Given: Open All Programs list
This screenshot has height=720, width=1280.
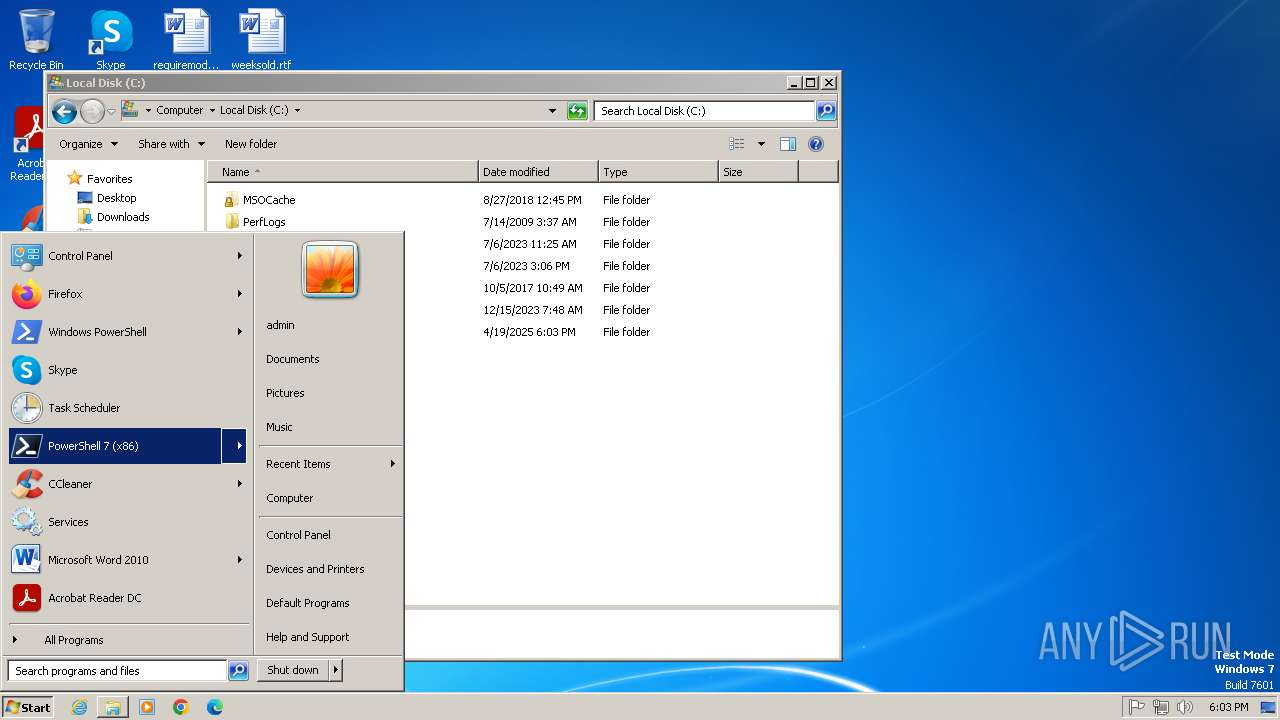Looking at the screenshot, I should click(x=74, y=640).
